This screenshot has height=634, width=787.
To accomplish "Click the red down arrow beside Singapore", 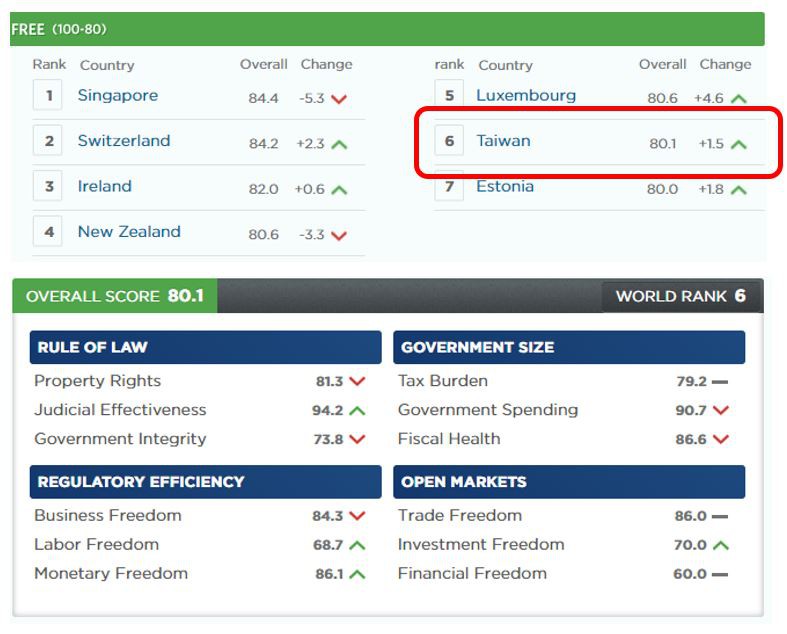I will (x=338, y=98).
